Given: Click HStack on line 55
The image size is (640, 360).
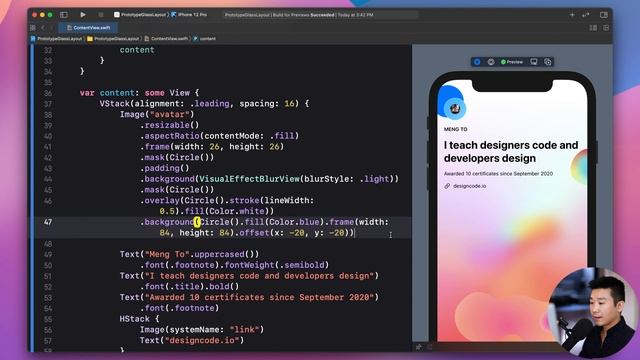Looking at the screenshot, I should tap(135, 319).
